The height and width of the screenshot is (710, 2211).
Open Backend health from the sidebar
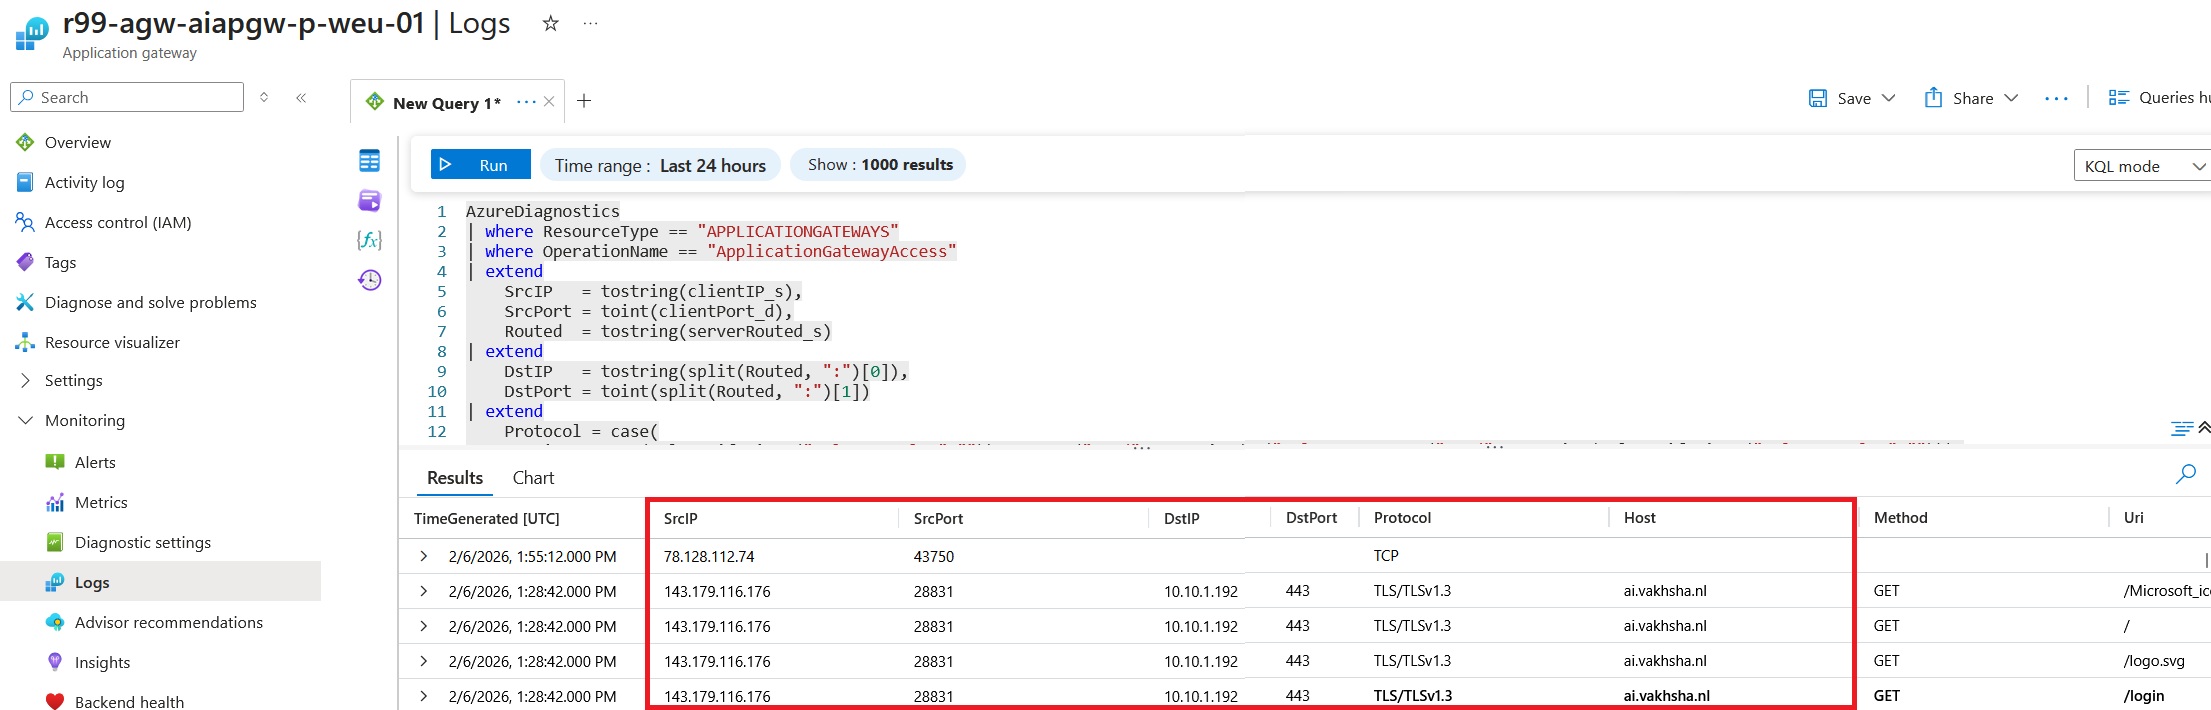tap(129, 701)
